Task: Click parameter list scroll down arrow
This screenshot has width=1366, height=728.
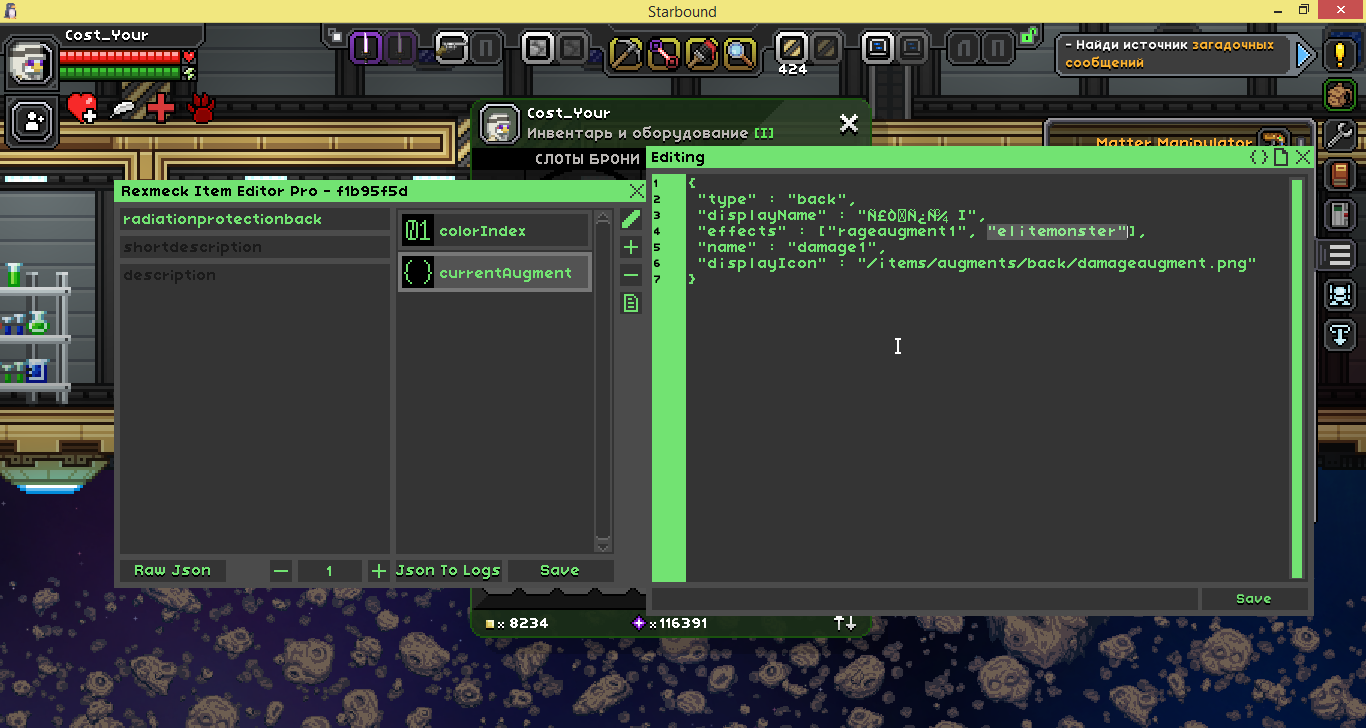Action: coord(602,545)
